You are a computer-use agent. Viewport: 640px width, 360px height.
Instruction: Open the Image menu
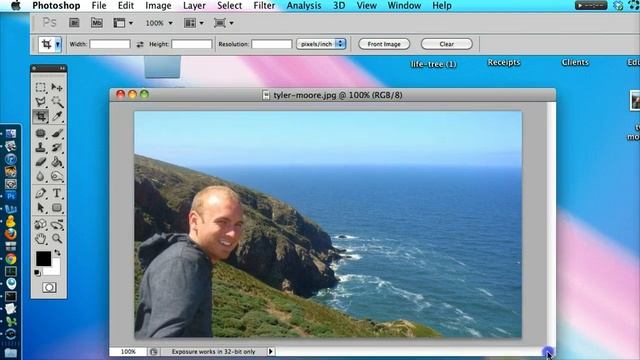click(158, 6)
